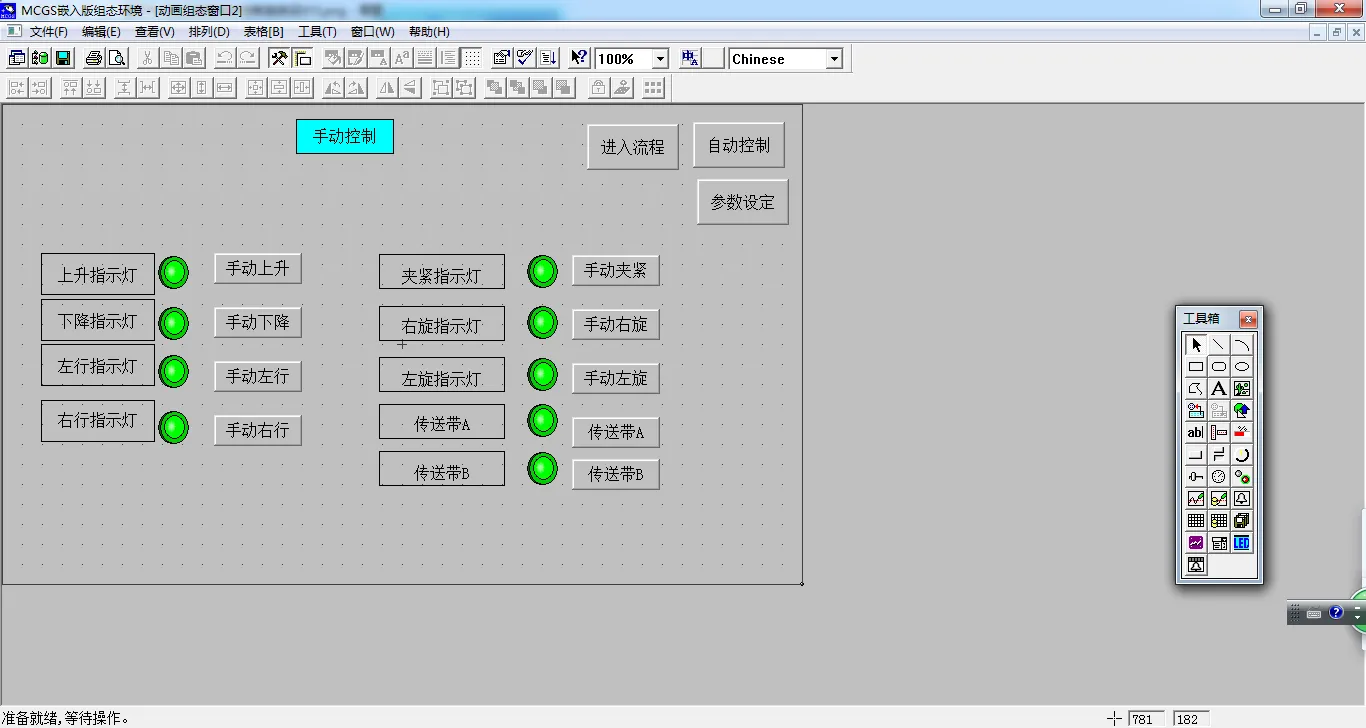This screenshot has height=728, width=1366.
Task: Select the Free Table tool in the toolbox
Action: tap(1196, 521)
